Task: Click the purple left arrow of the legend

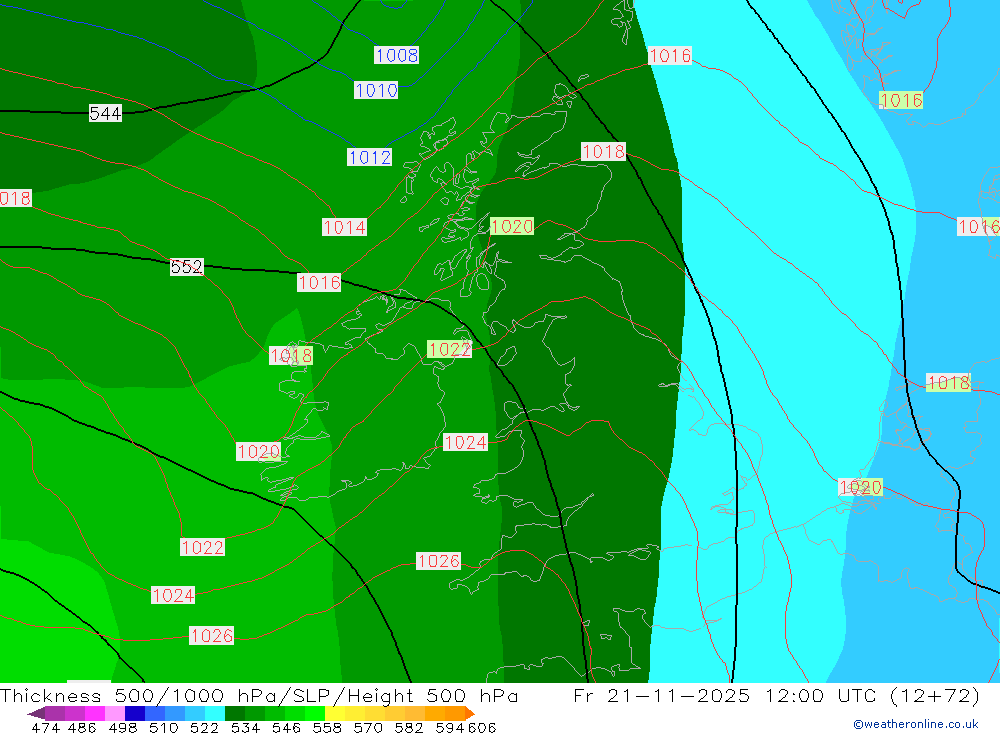Action: pyautogui.click(x=36, y=713)
